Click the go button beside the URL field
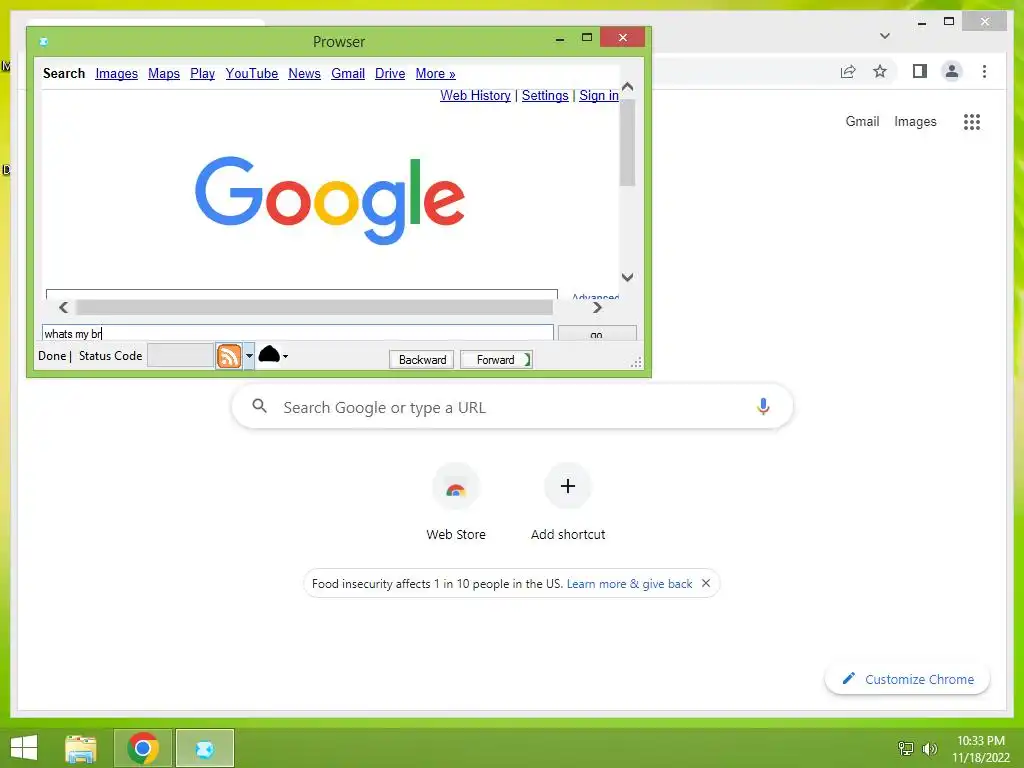1024x768 pixels. (x=597, y=333)
